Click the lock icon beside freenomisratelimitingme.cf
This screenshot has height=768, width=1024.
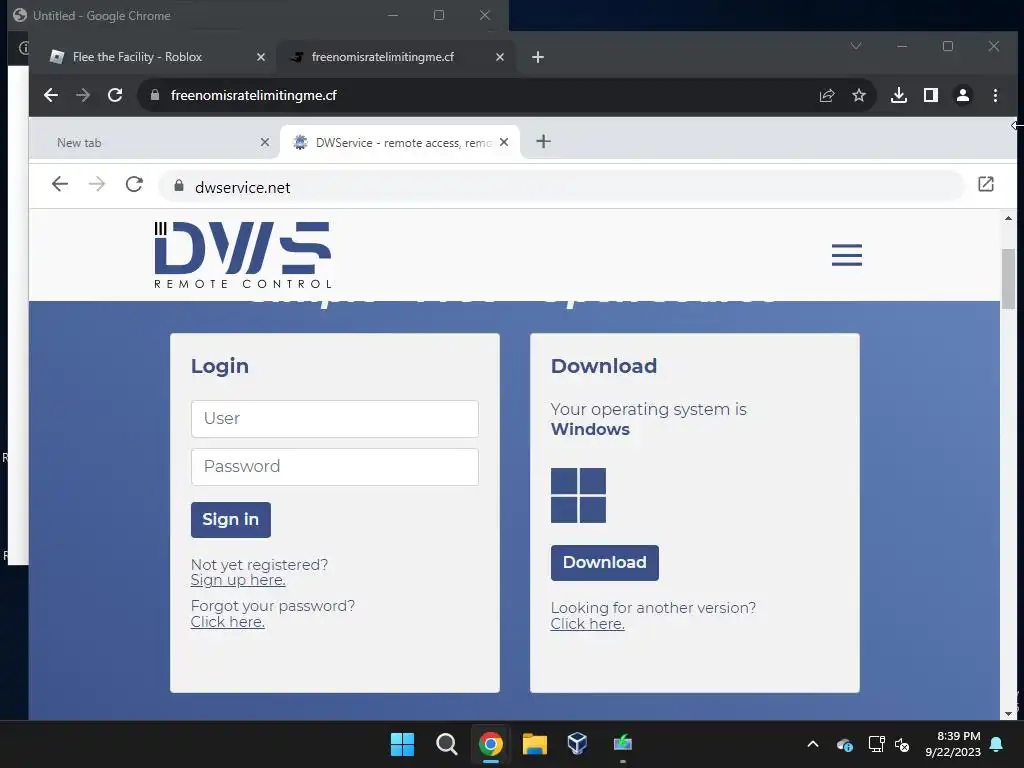pyautogui.click(x=155, y=95)
